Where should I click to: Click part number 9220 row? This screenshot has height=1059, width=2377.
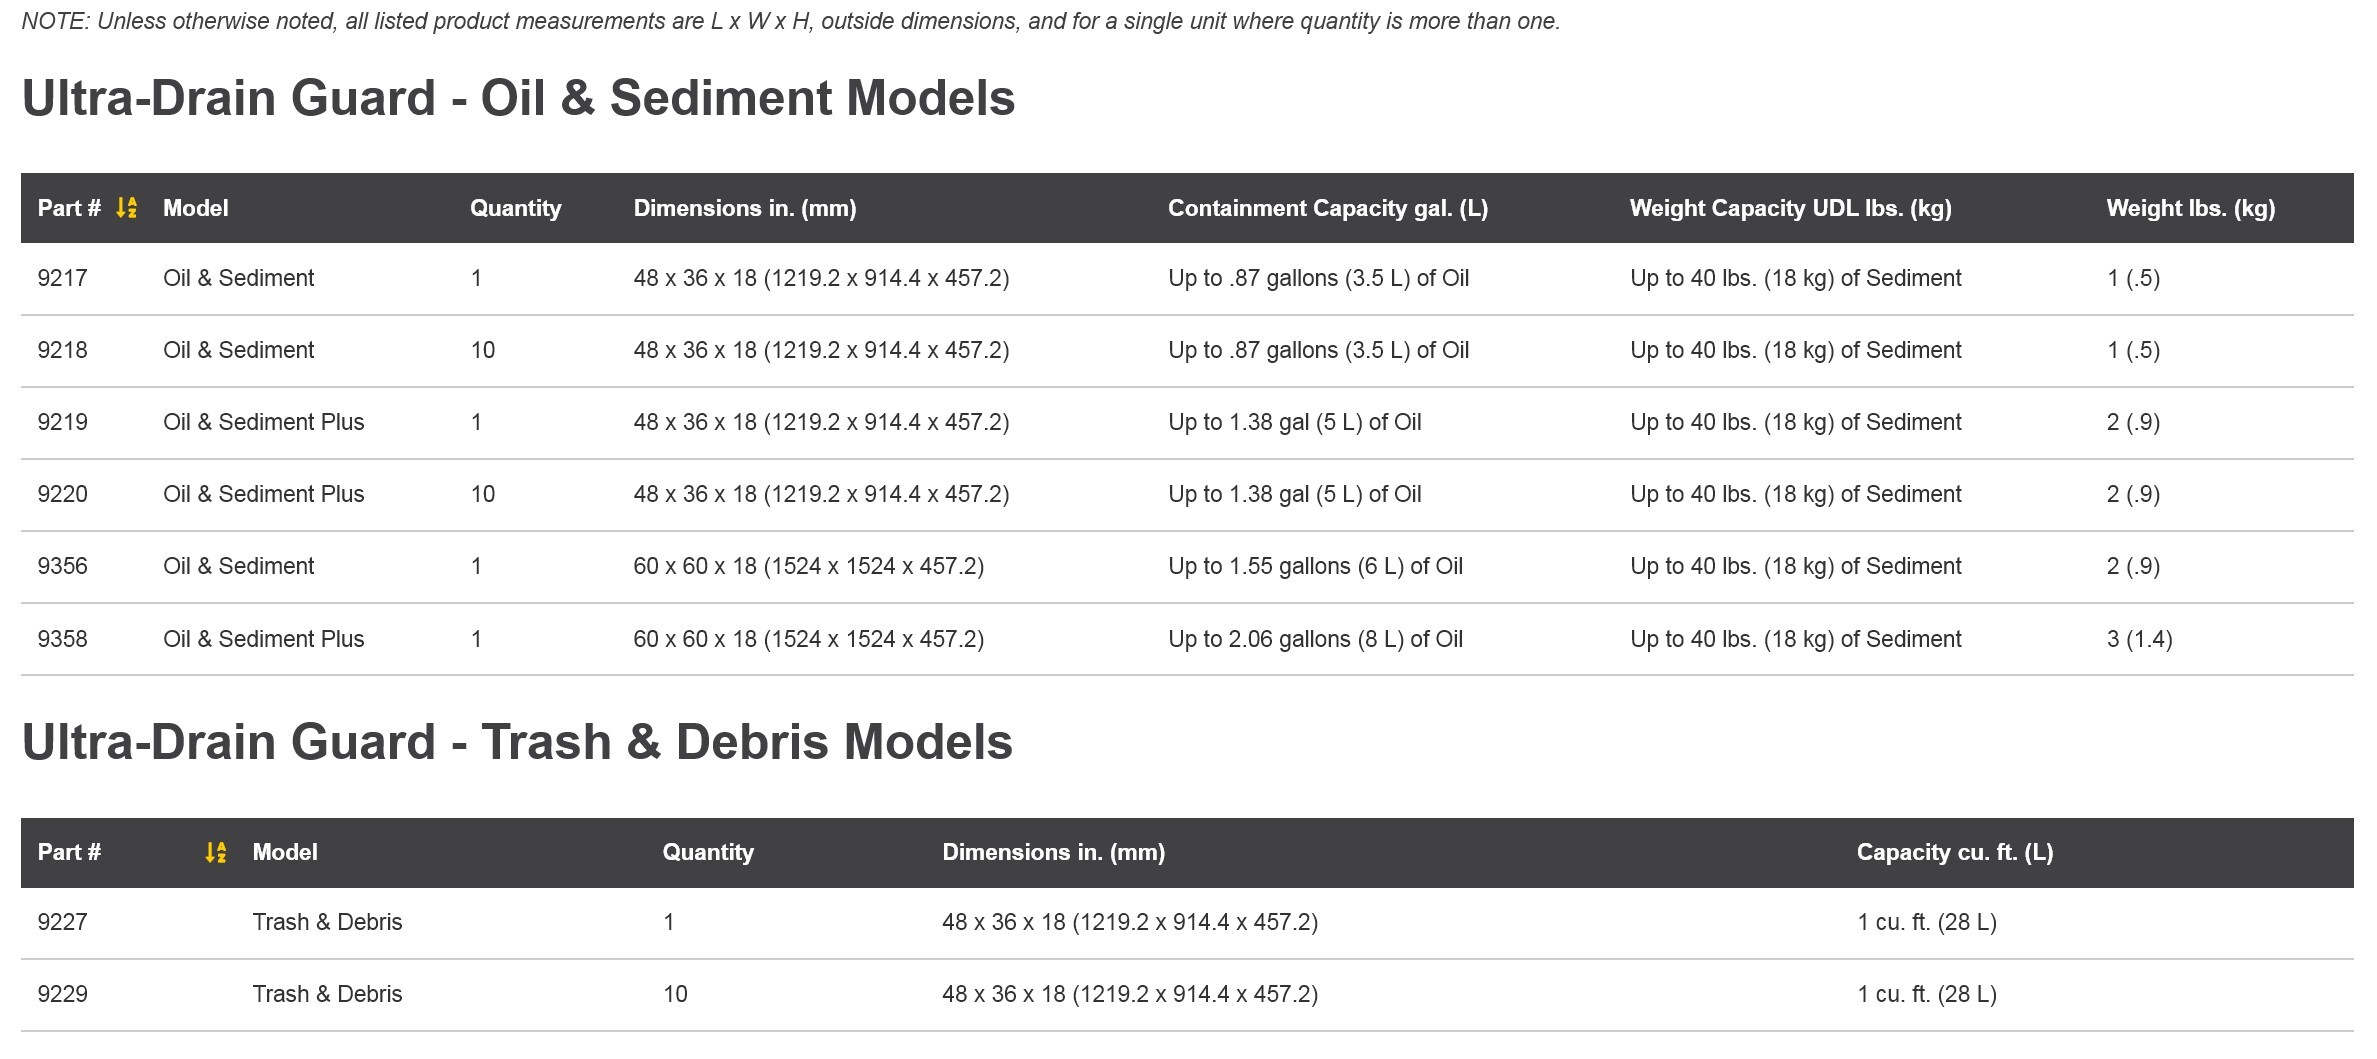(62, 494)
